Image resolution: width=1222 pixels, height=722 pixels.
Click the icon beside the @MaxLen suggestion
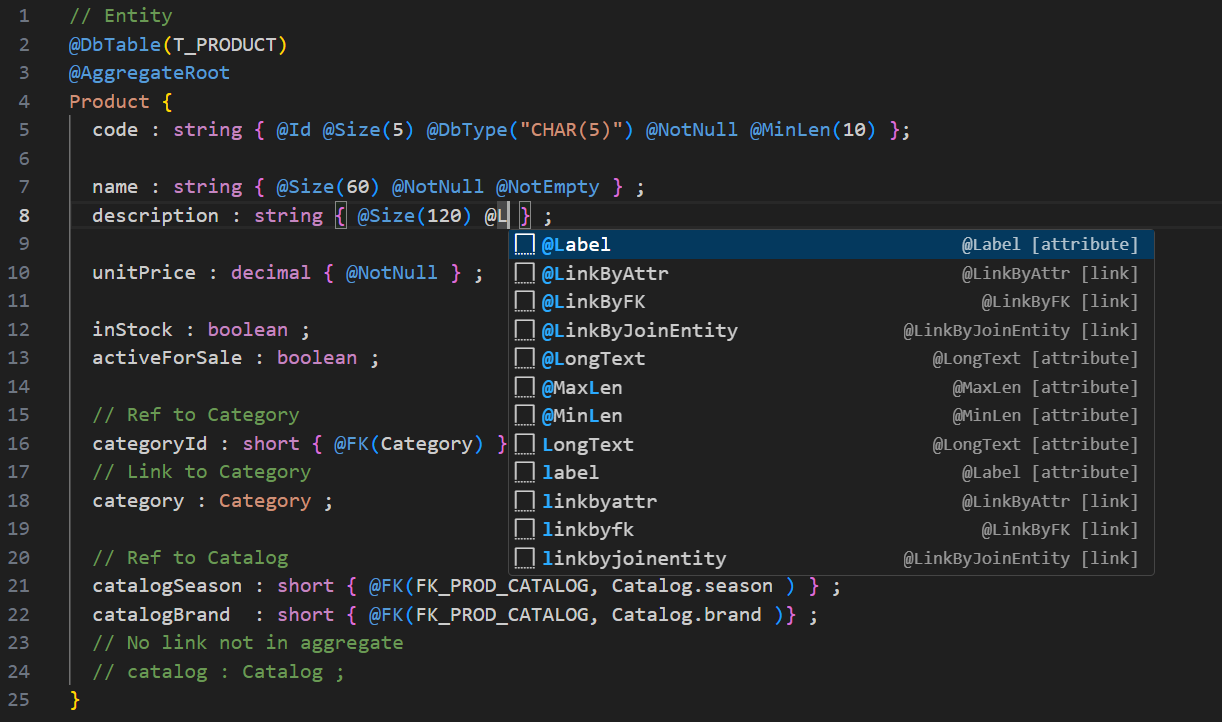[x=524, y=388]
